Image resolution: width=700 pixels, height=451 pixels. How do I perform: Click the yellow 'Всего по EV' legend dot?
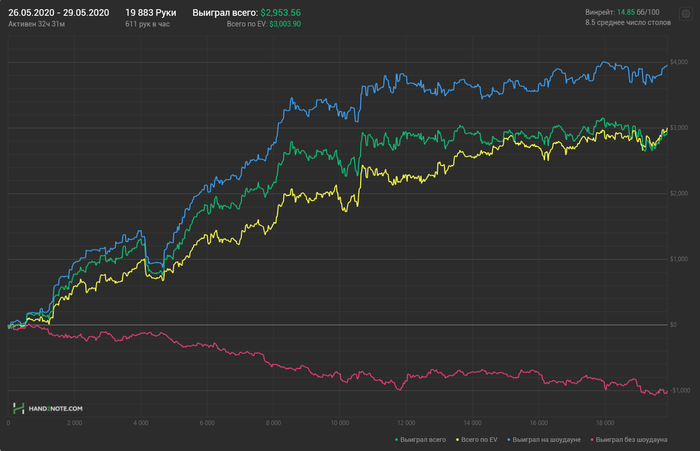458,439
